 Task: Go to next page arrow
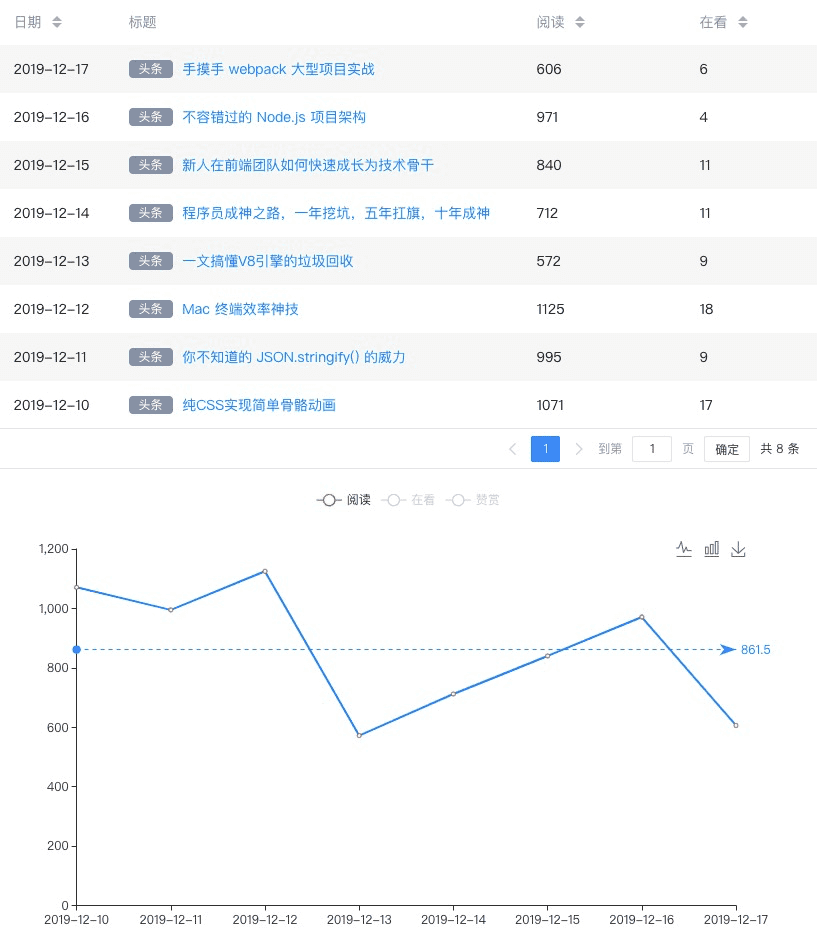click(x=578, y=449)
